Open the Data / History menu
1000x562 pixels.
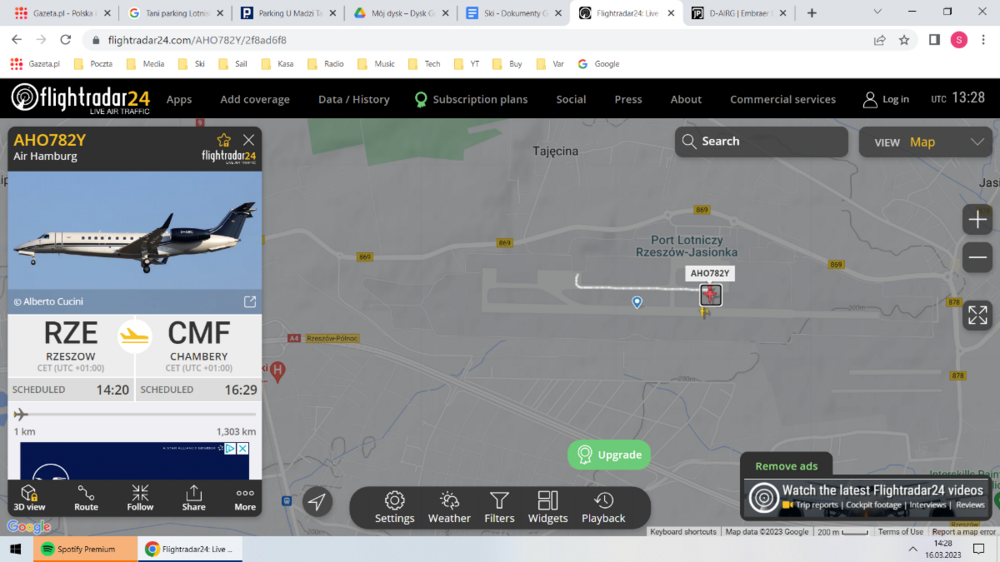[x=353, y=99]
